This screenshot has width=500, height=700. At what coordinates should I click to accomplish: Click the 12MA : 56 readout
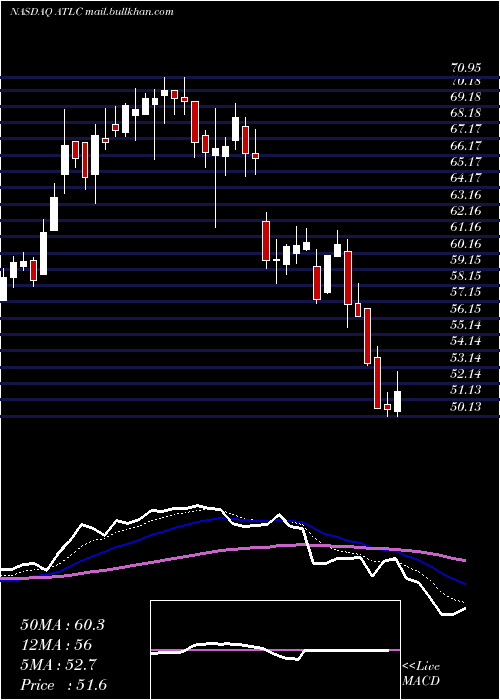pyautogui.click(x=56, y=645)
